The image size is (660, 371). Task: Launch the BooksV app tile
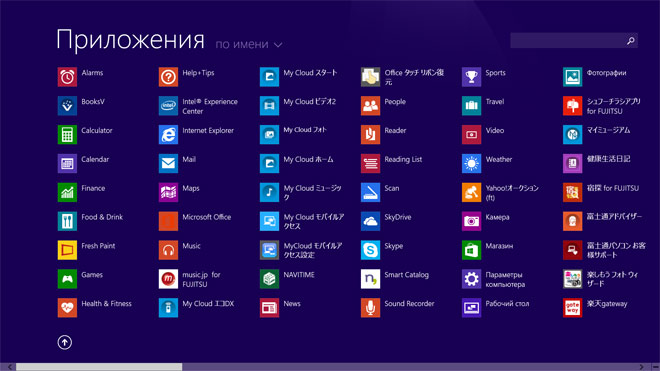coord(67,106)
